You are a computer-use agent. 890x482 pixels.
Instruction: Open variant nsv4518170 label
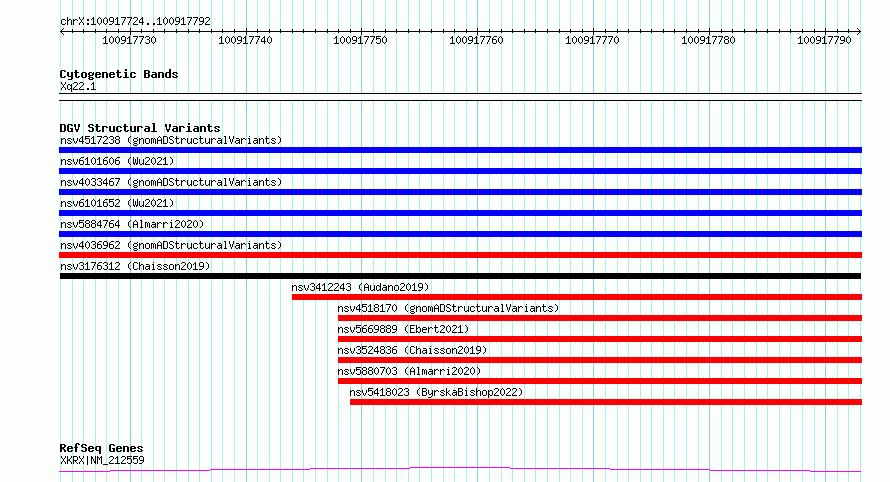point(448,308)
